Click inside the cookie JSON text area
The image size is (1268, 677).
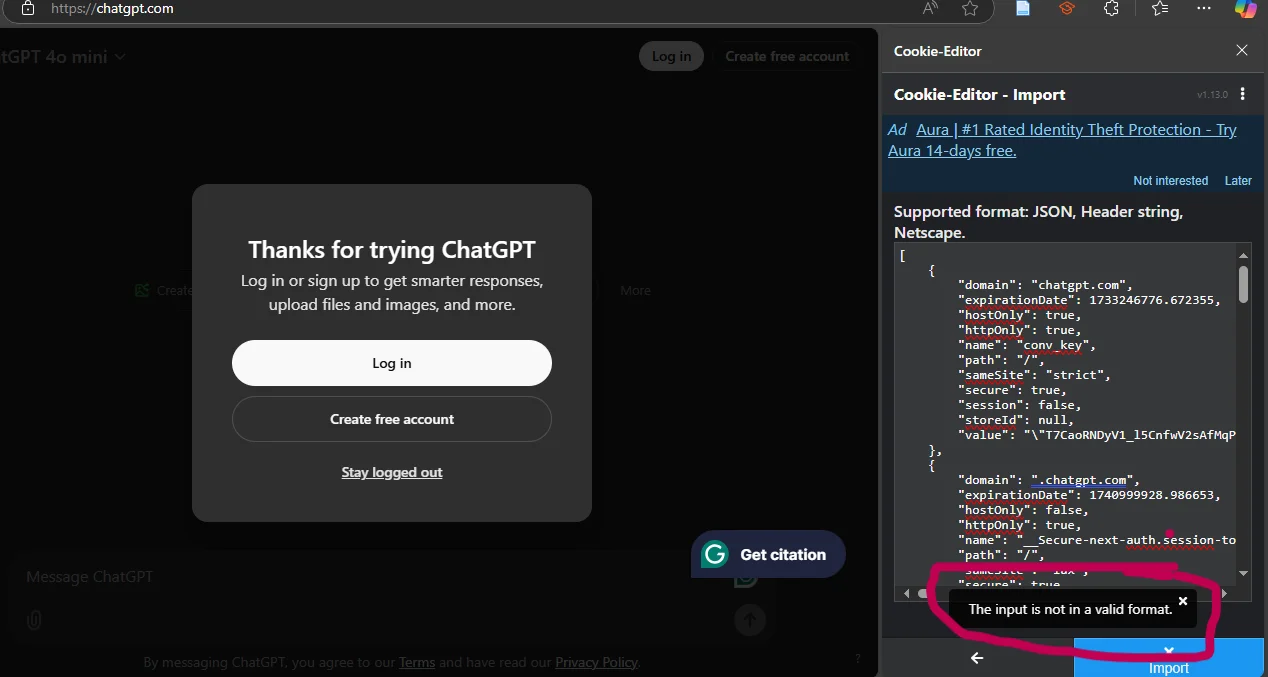(1065, 413)
